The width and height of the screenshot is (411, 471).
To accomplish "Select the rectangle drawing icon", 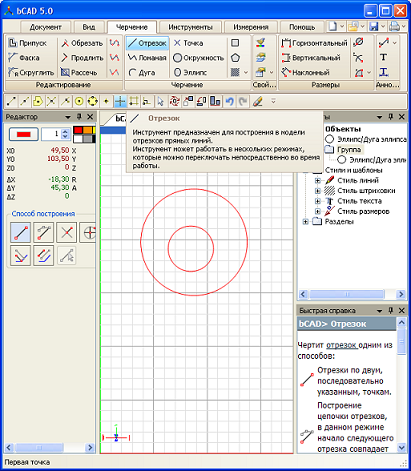I will coord(235,43).
